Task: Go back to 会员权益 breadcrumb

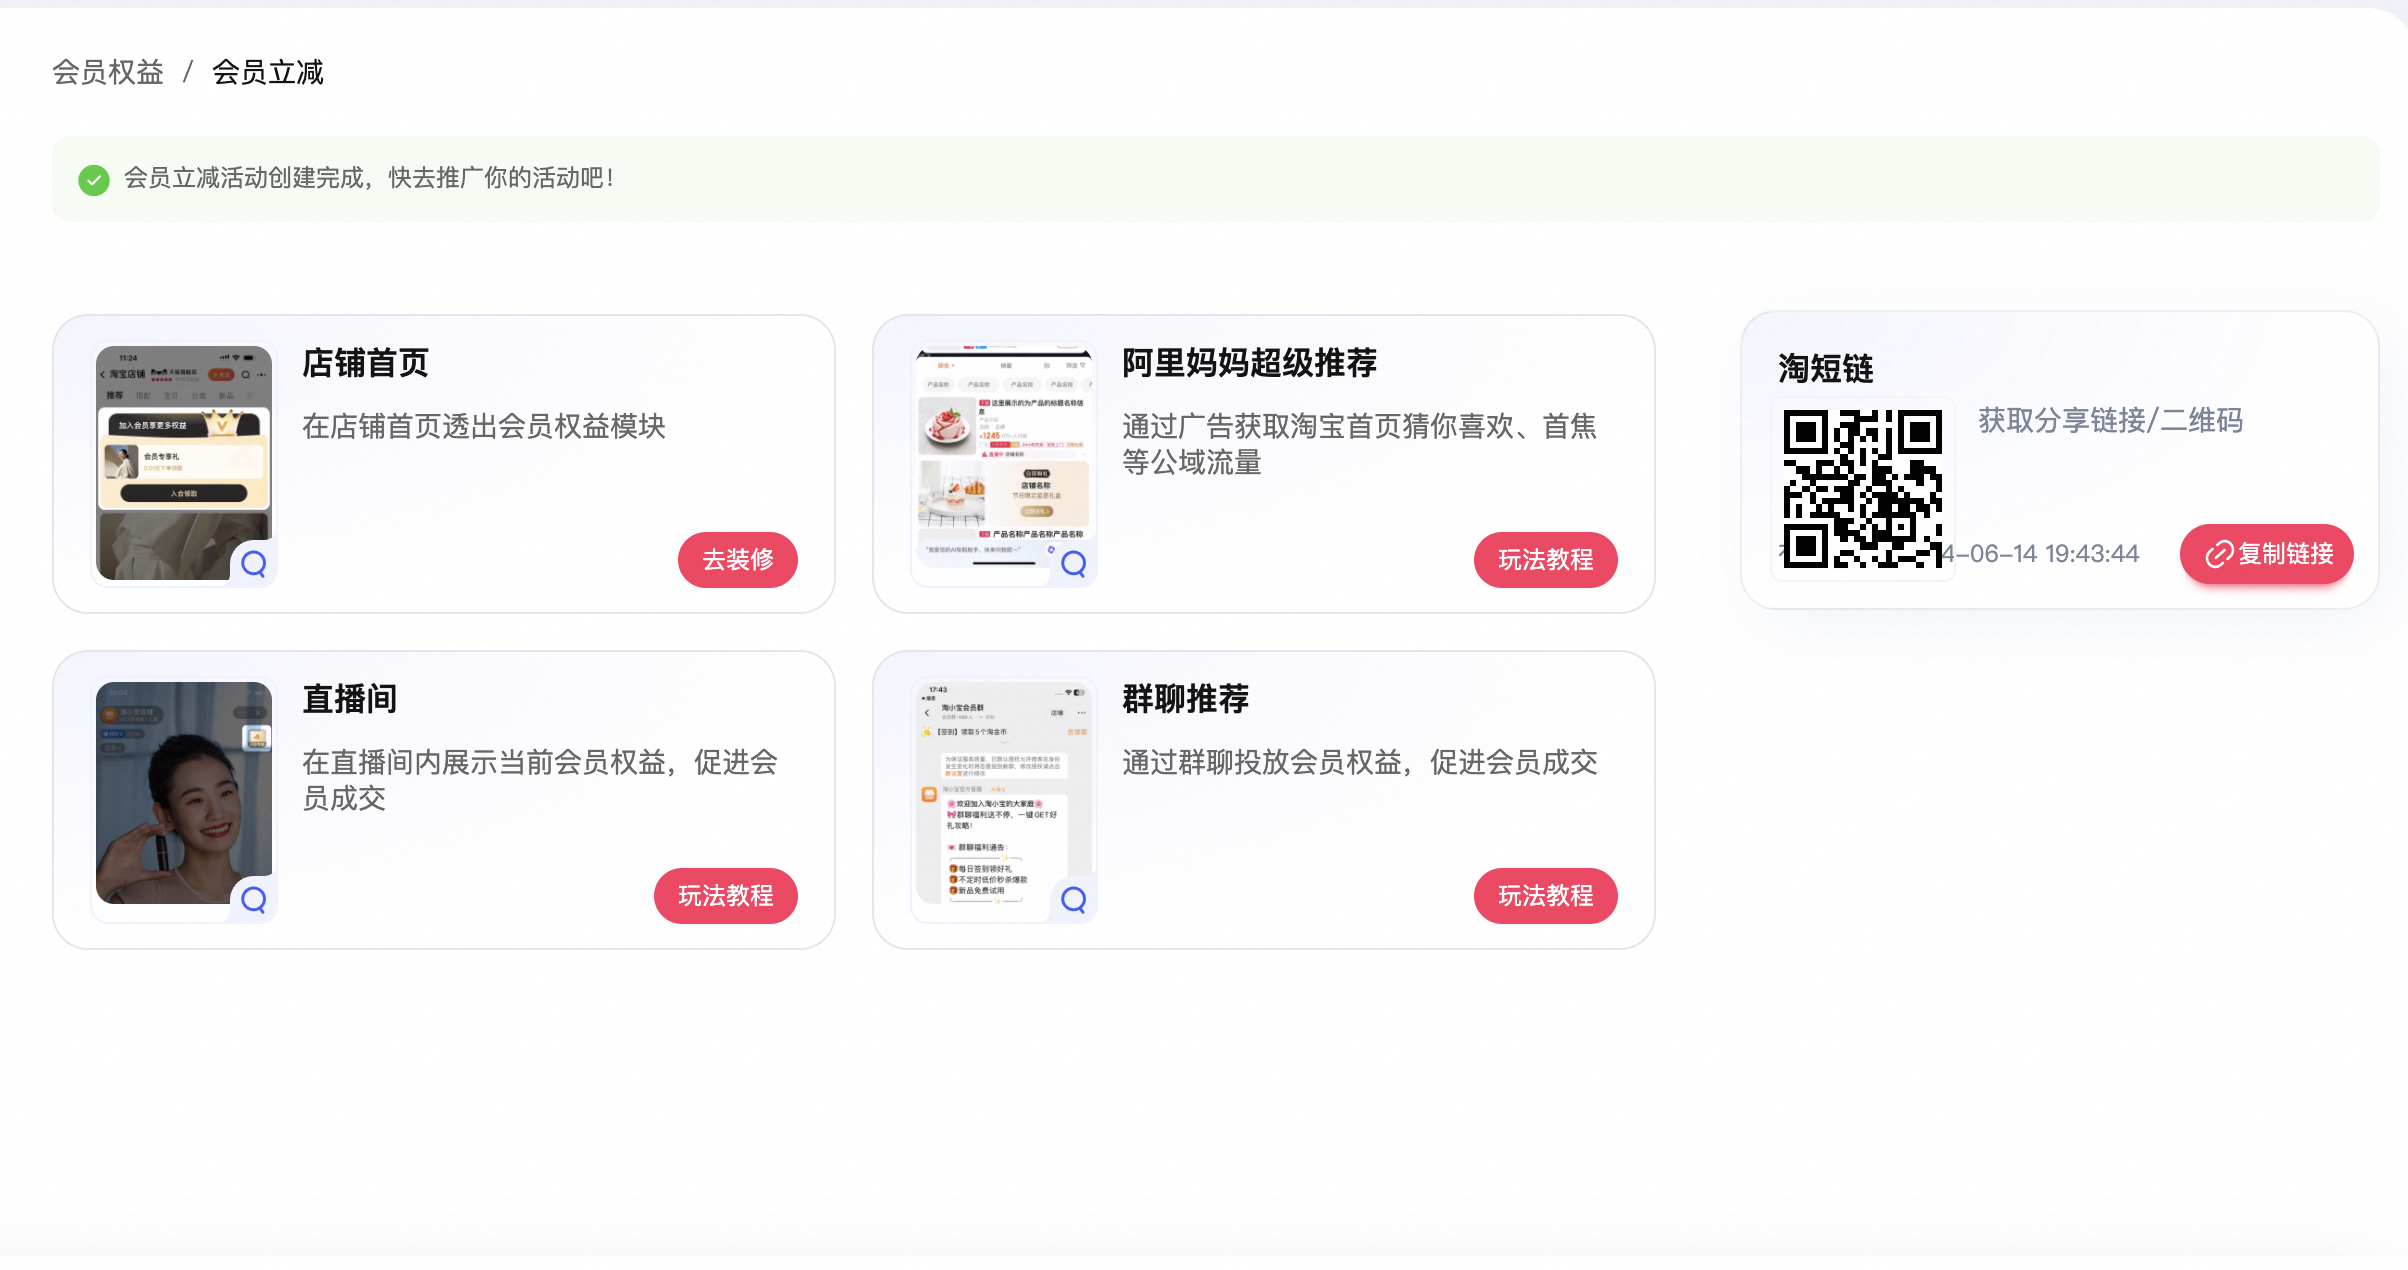Action: coord(108,72)
